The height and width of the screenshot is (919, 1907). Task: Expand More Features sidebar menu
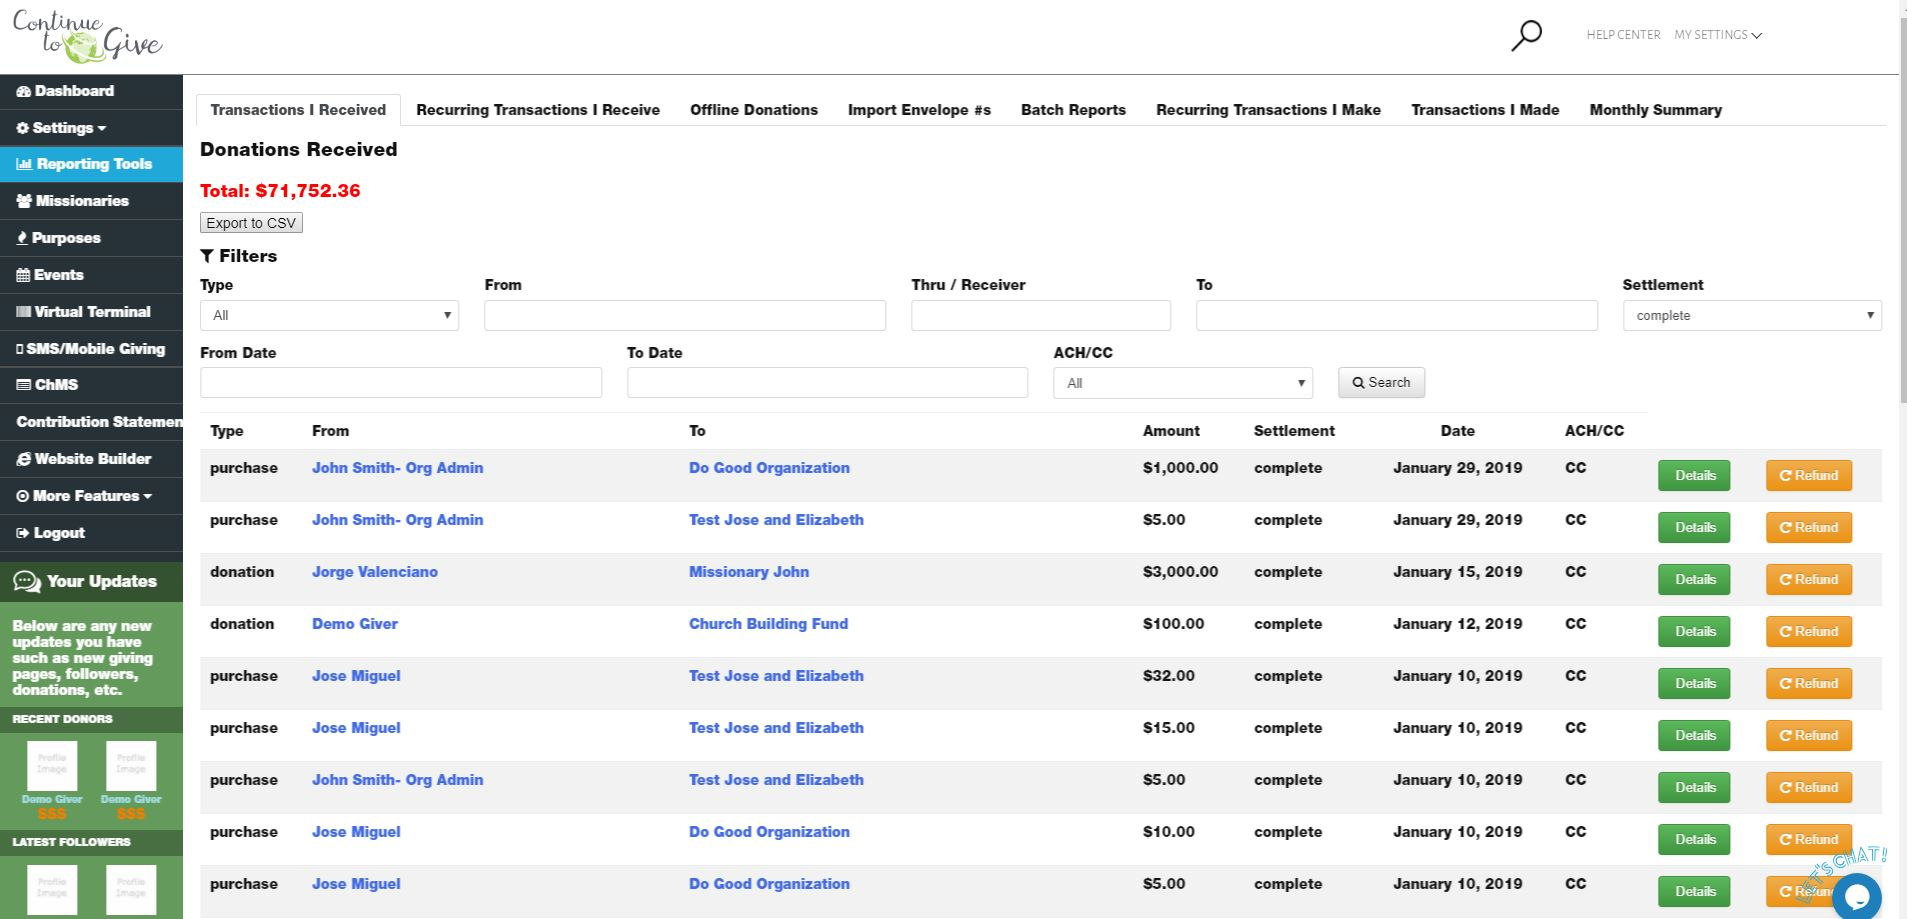(x=91, y=496)
